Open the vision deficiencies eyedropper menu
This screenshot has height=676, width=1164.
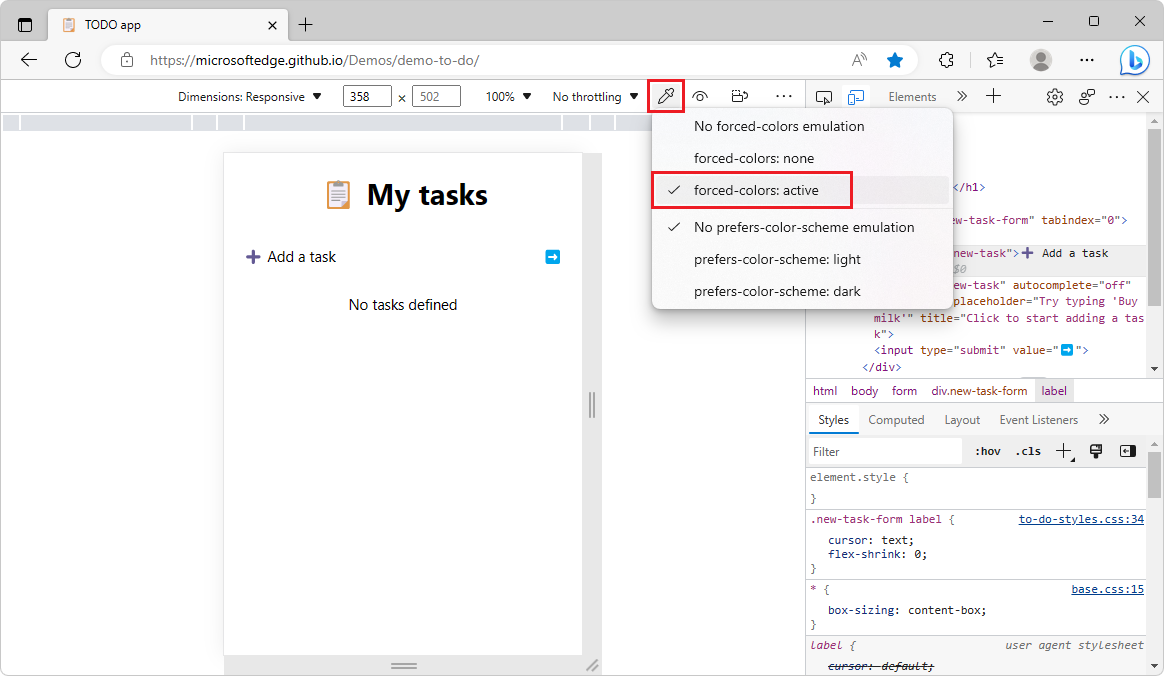(x=666, y=96)
